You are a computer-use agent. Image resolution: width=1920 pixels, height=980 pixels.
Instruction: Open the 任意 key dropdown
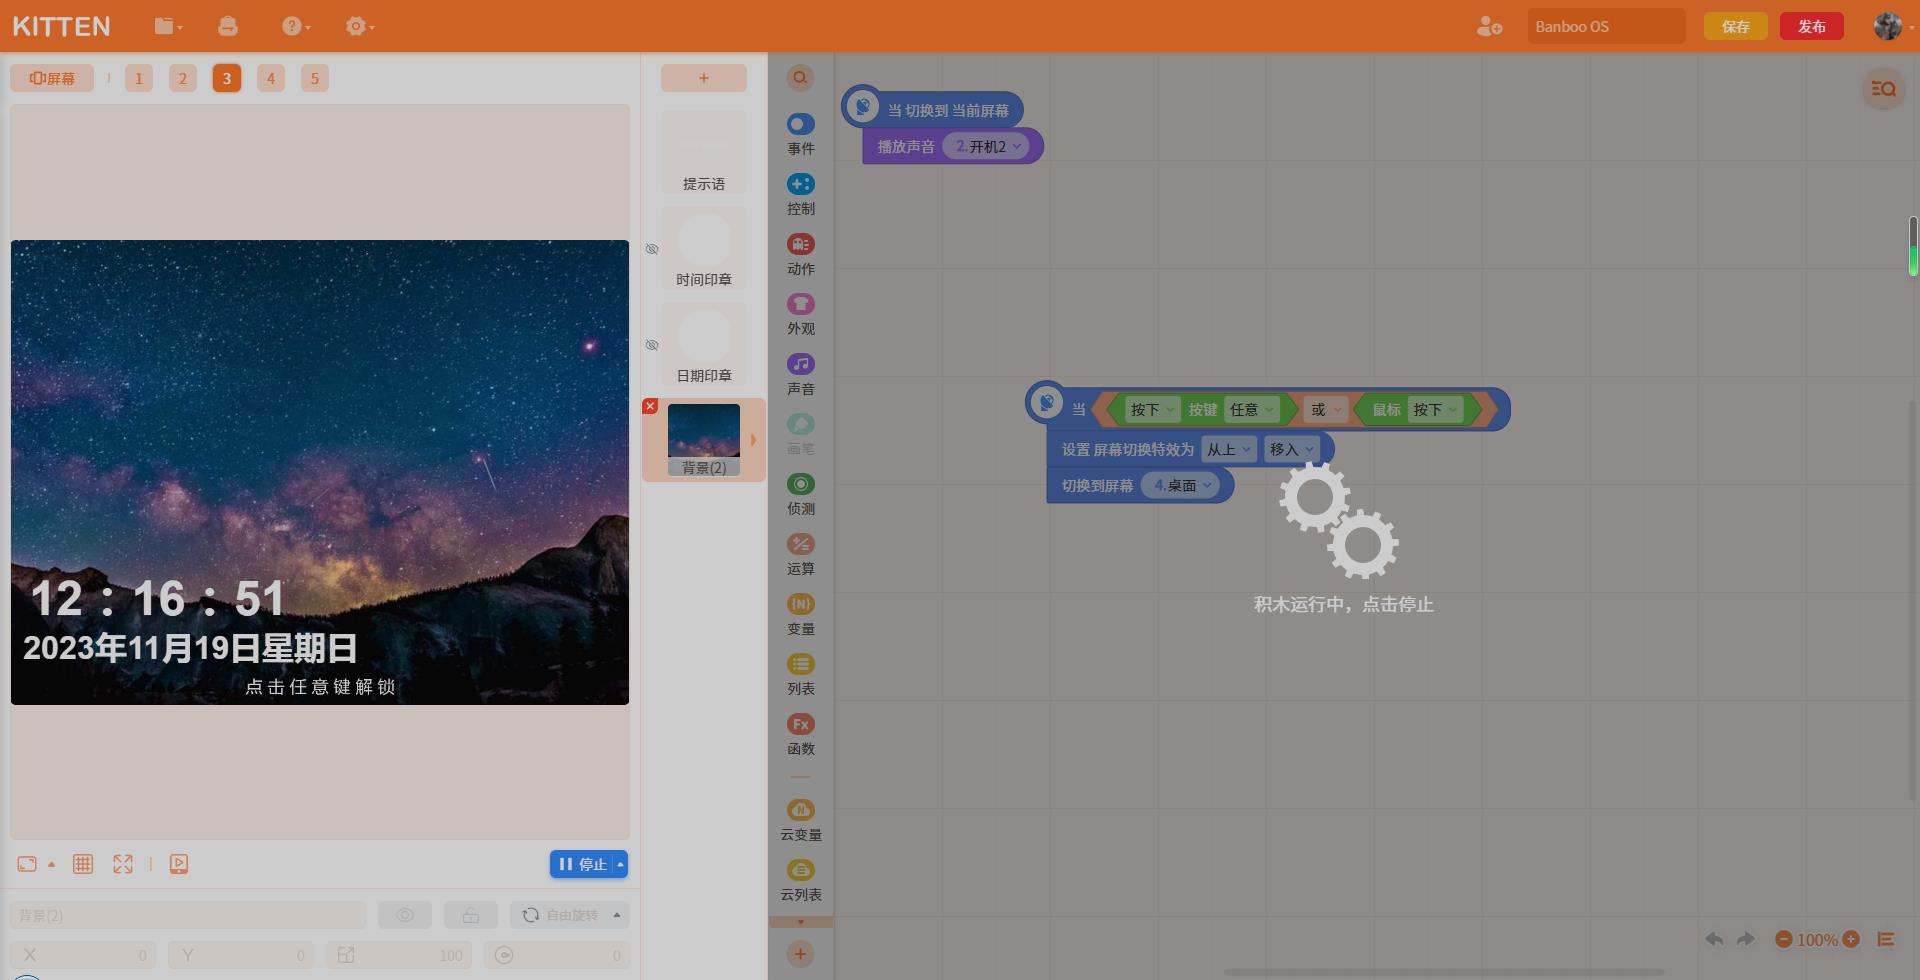pos(1251,409)
